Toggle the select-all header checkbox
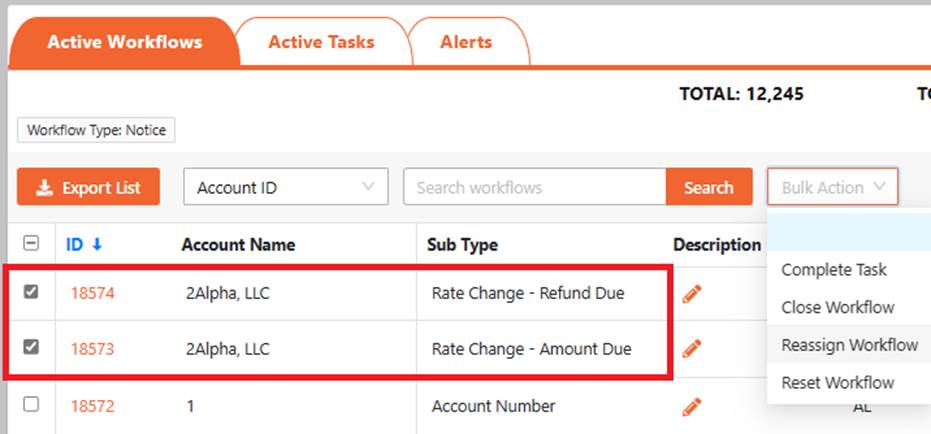This screenshot has width=931, height=434. pyautogui.click(x=31, y=244)
